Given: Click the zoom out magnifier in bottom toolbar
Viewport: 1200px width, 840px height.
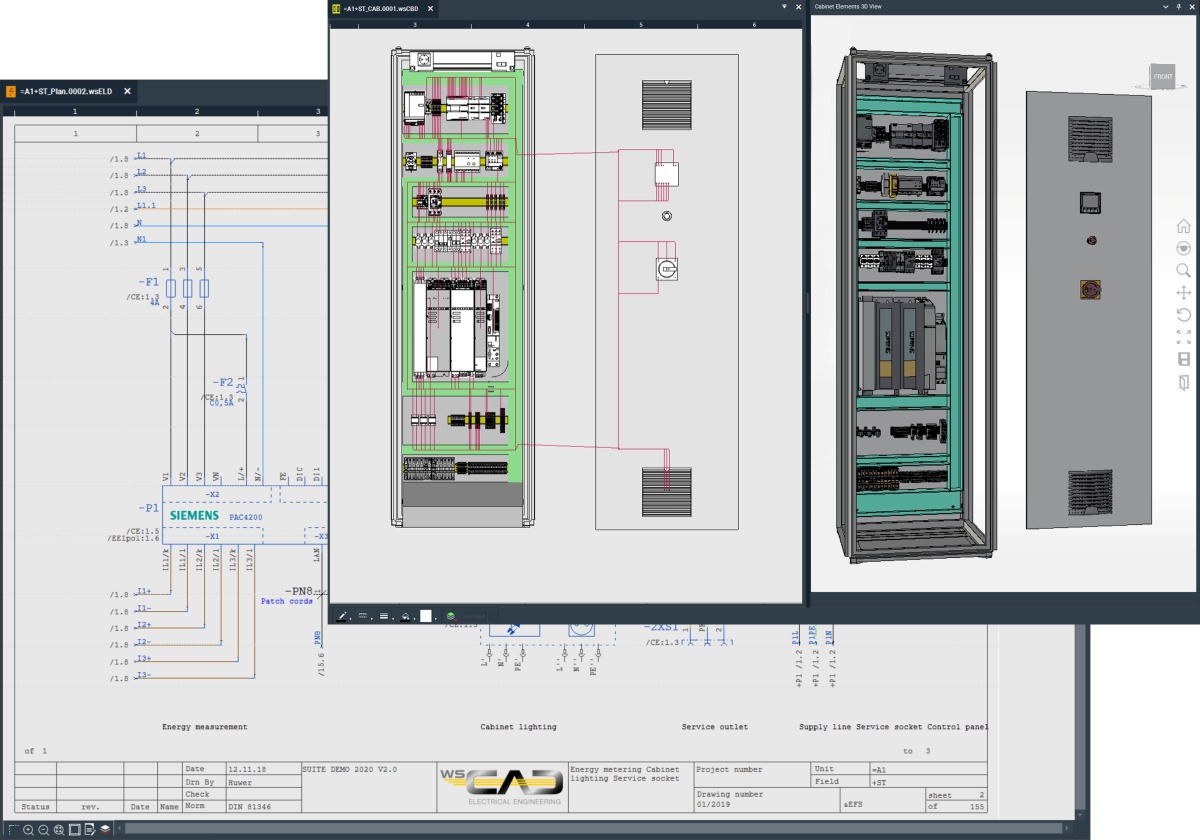Looking at the screenshot, I should (x=44, y=830).
